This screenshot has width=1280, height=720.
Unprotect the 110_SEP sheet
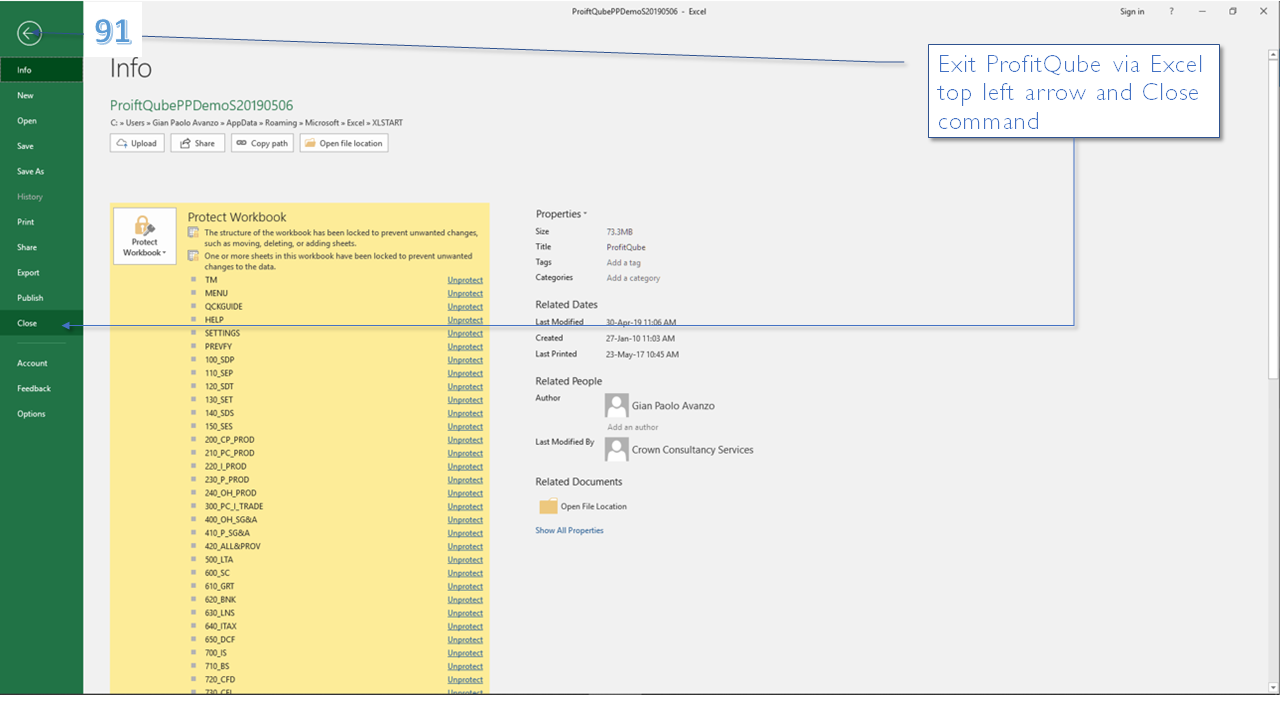point(465,373)
